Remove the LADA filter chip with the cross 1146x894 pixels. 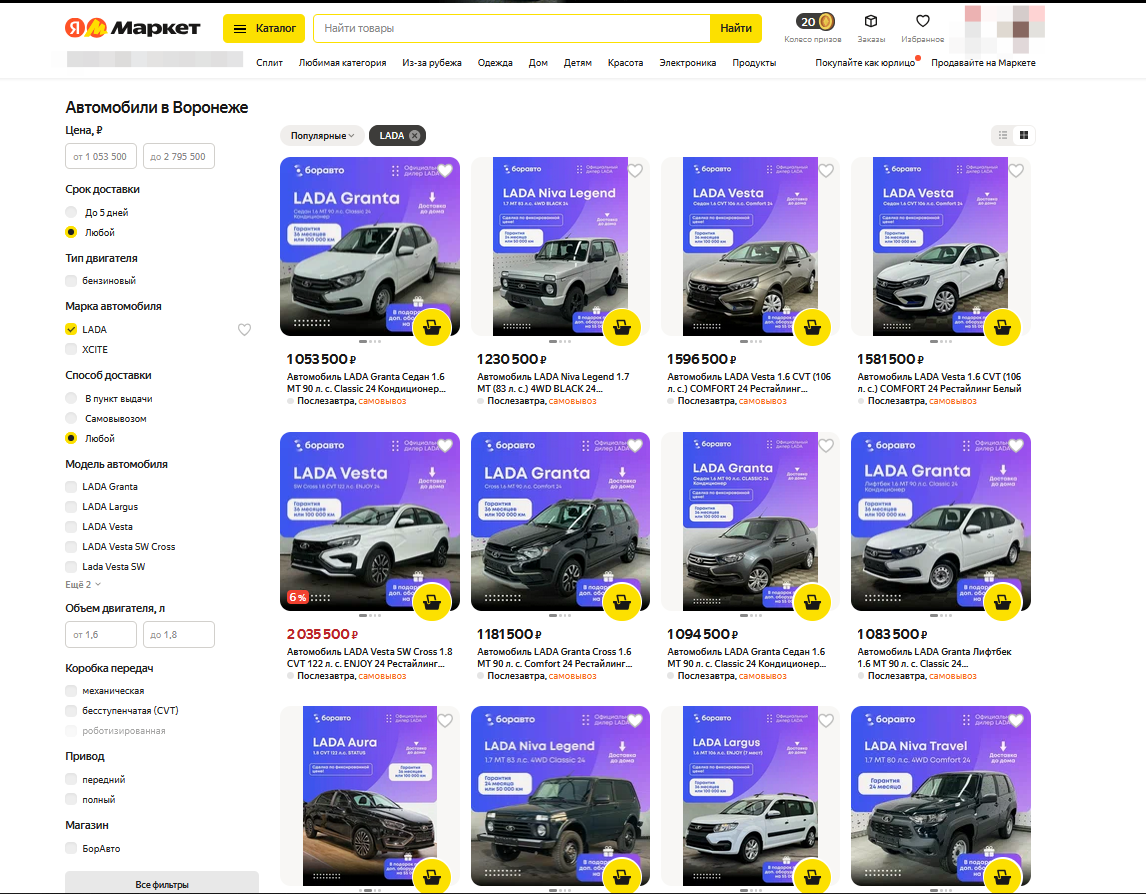(414, 135)
